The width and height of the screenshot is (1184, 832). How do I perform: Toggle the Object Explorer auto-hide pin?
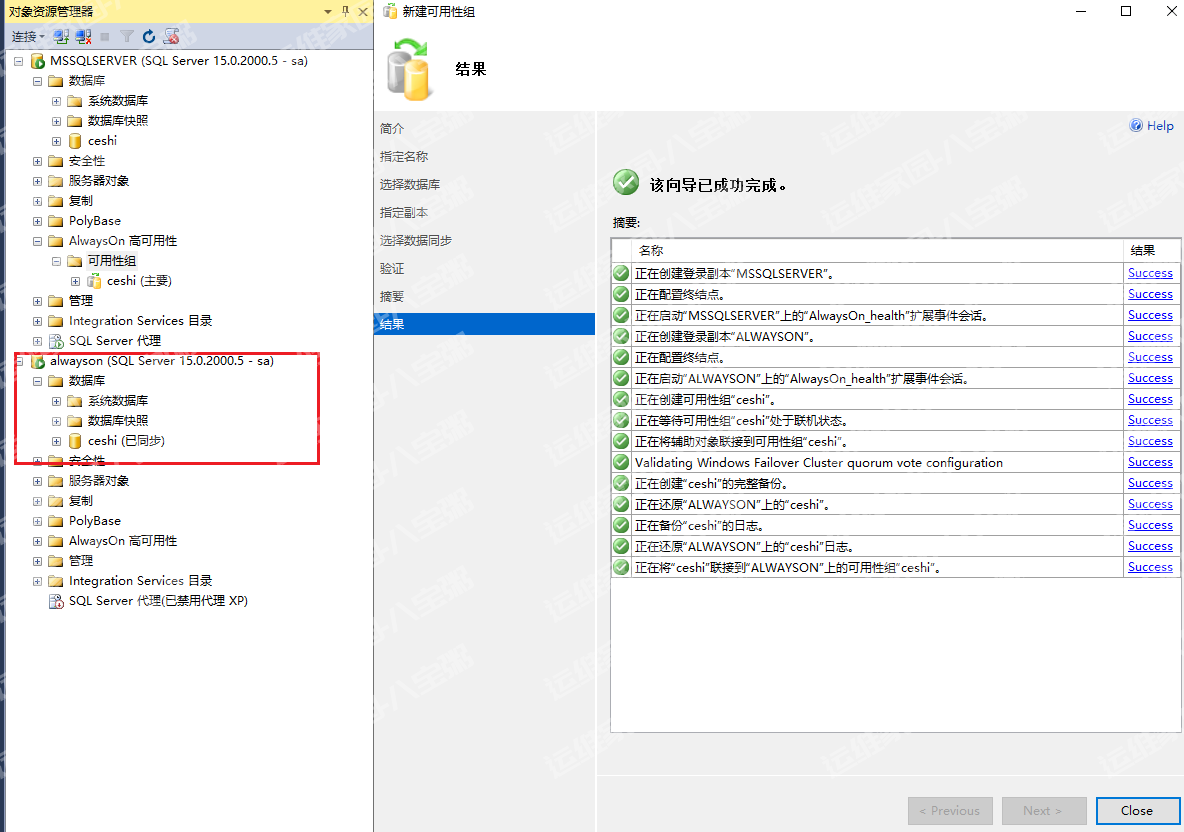(x=345, y=11)
